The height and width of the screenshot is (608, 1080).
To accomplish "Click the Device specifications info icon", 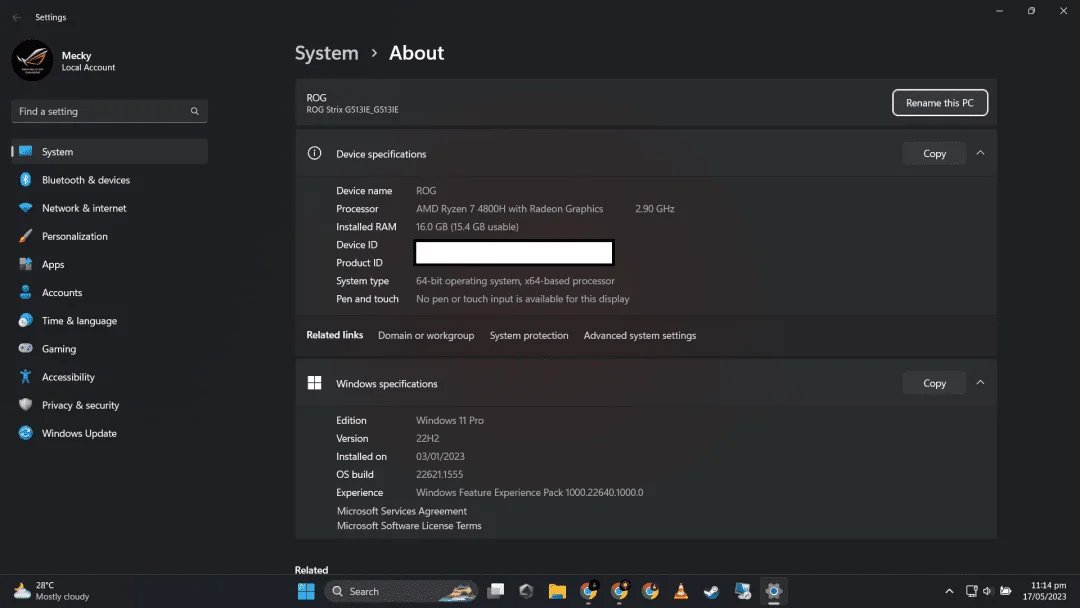I will point(314,154).
